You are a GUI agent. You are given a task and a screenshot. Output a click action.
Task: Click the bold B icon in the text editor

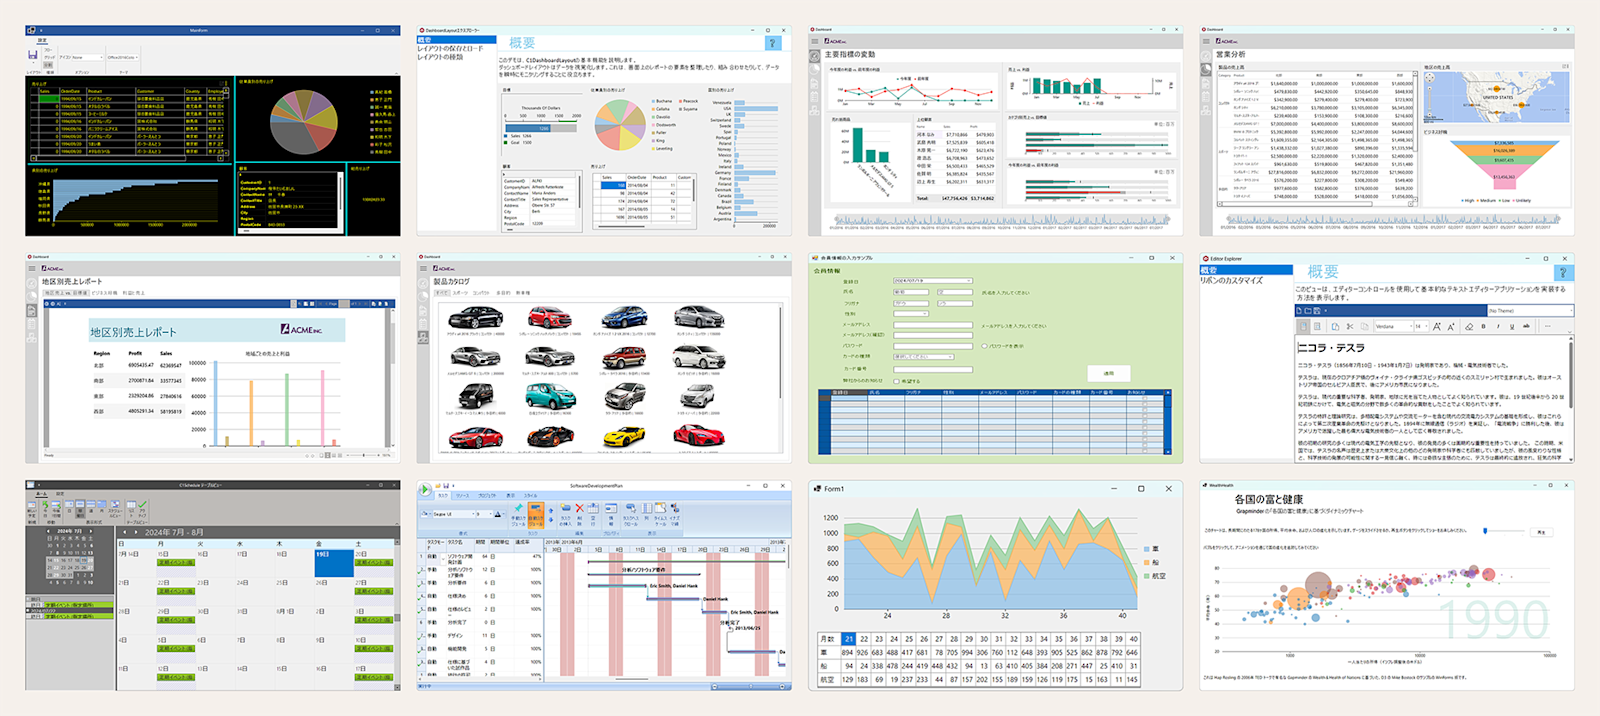[1483, 326]
